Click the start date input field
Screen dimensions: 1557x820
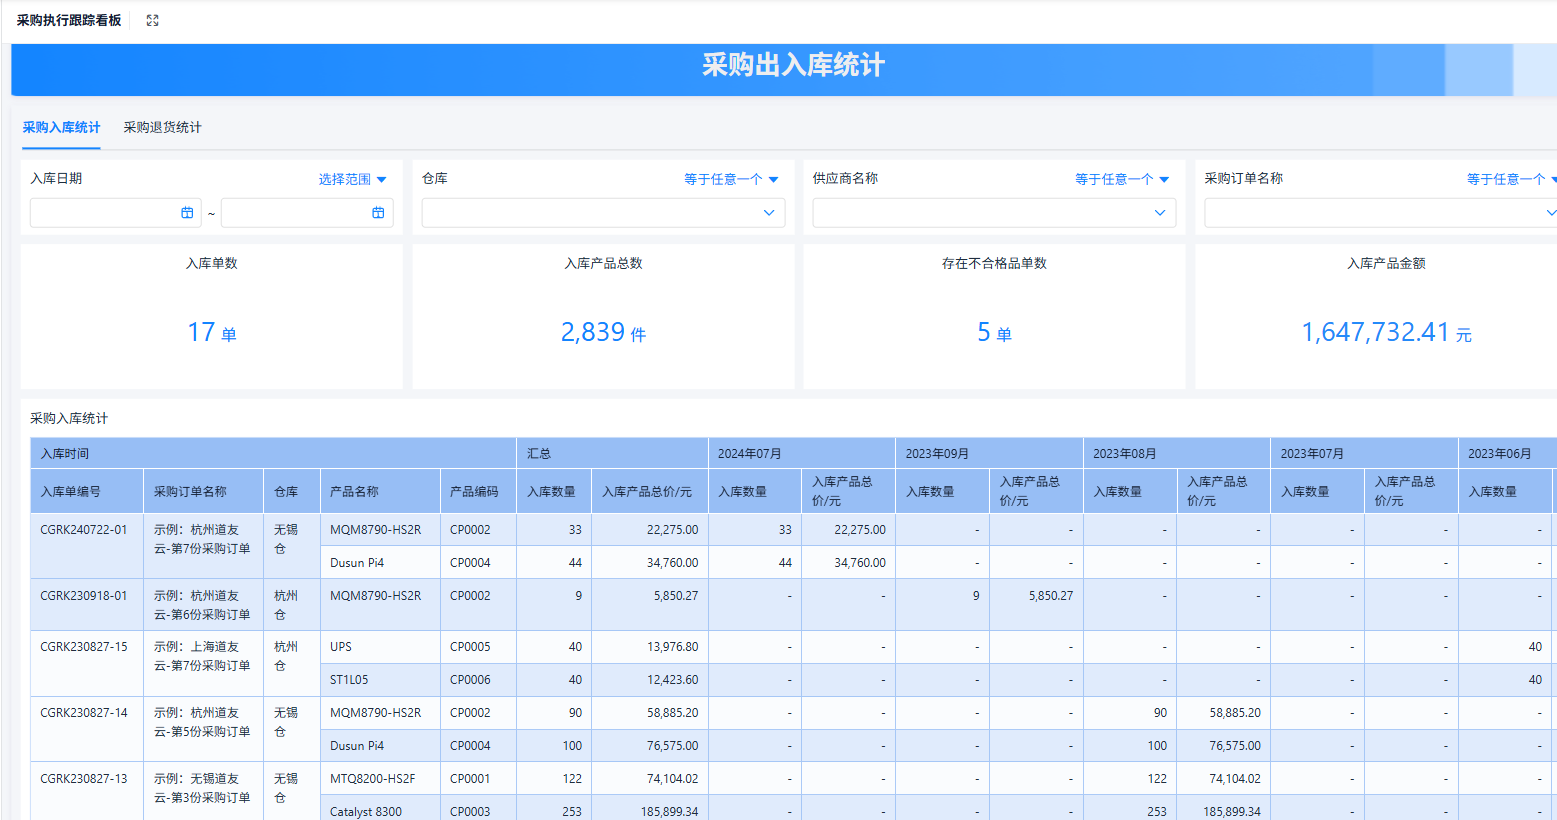(116, 212)
